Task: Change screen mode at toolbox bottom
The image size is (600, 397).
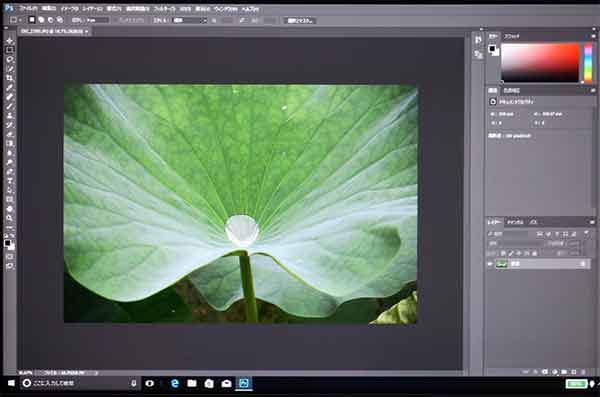Action: pyautogui.click(x=10, y=266)
